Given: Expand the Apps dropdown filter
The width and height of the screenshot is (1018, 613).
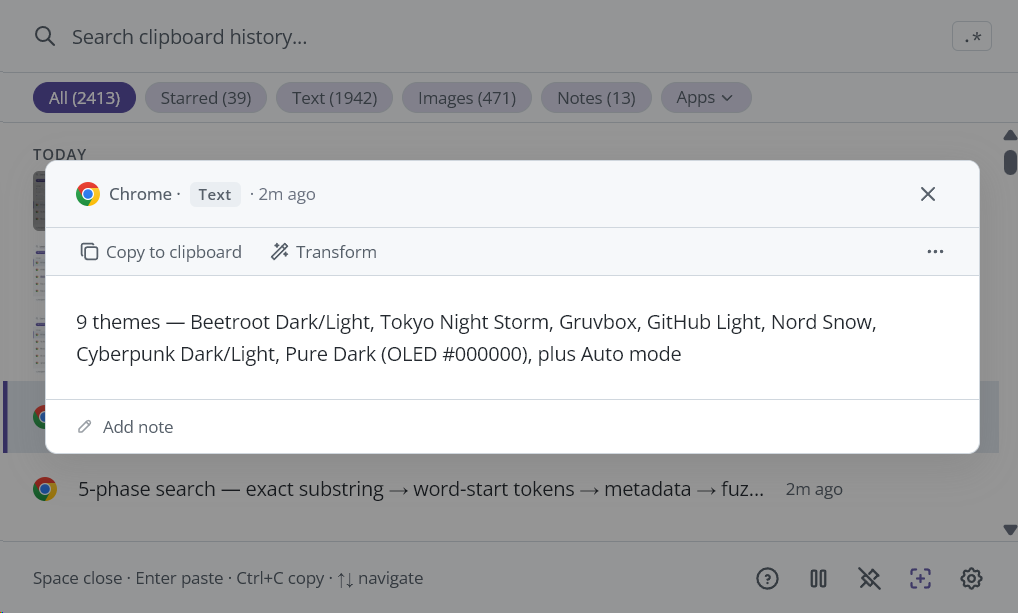Looking at the screenshot, I should [705, 98].
